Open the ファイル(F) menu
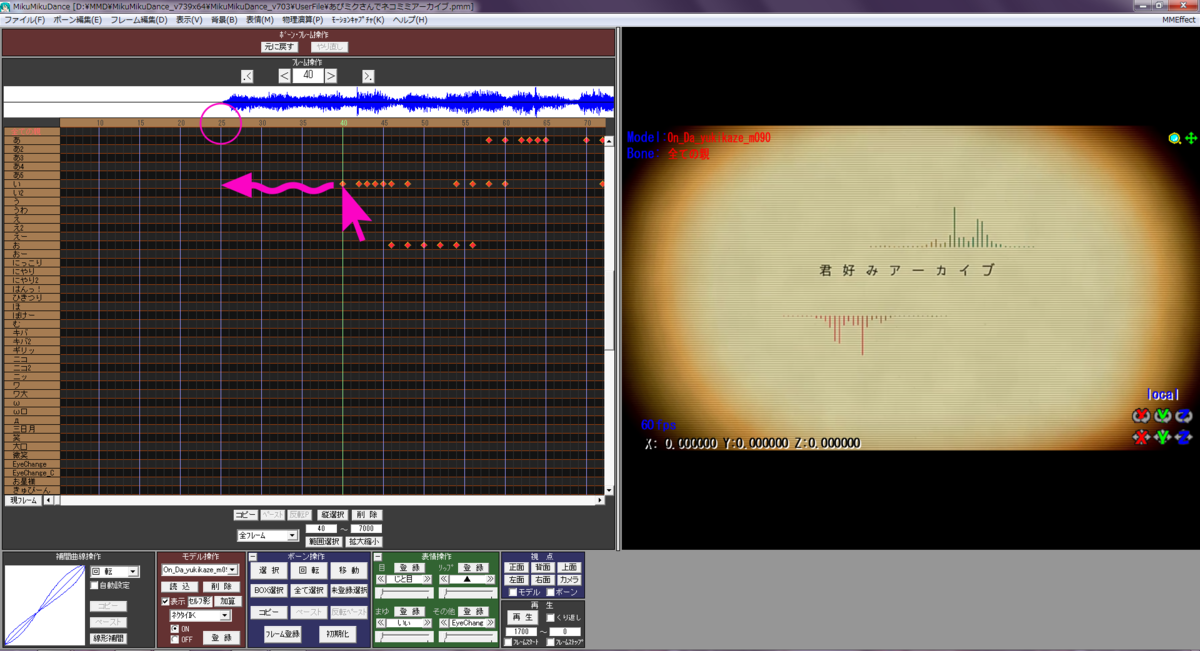 (x=25, y=20)
